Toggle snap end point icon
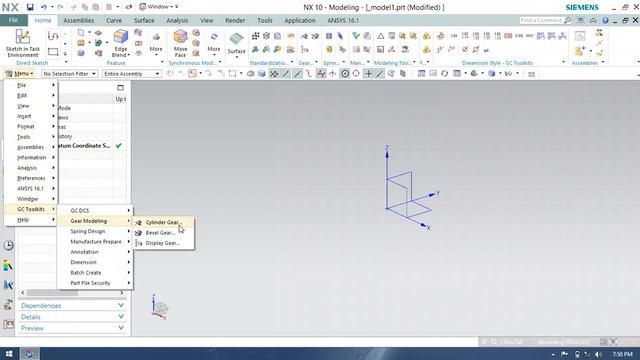The image size is (640, 360). 286,73
